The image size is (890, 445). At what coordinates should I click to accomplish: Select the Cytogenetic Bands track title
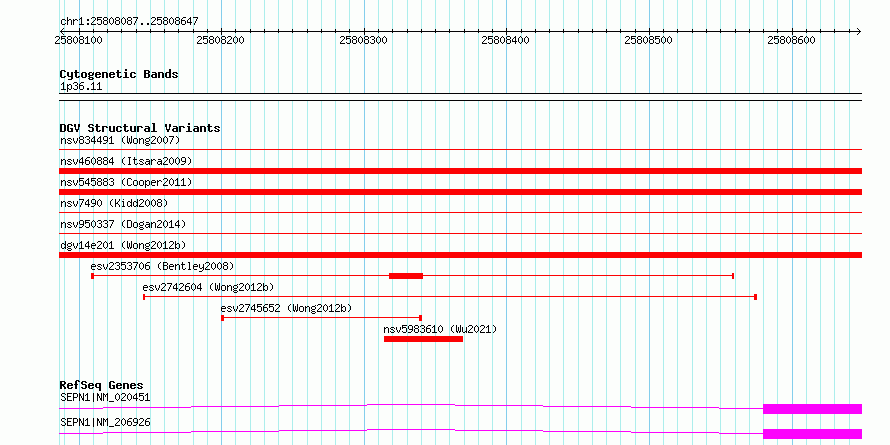(119, 74)
